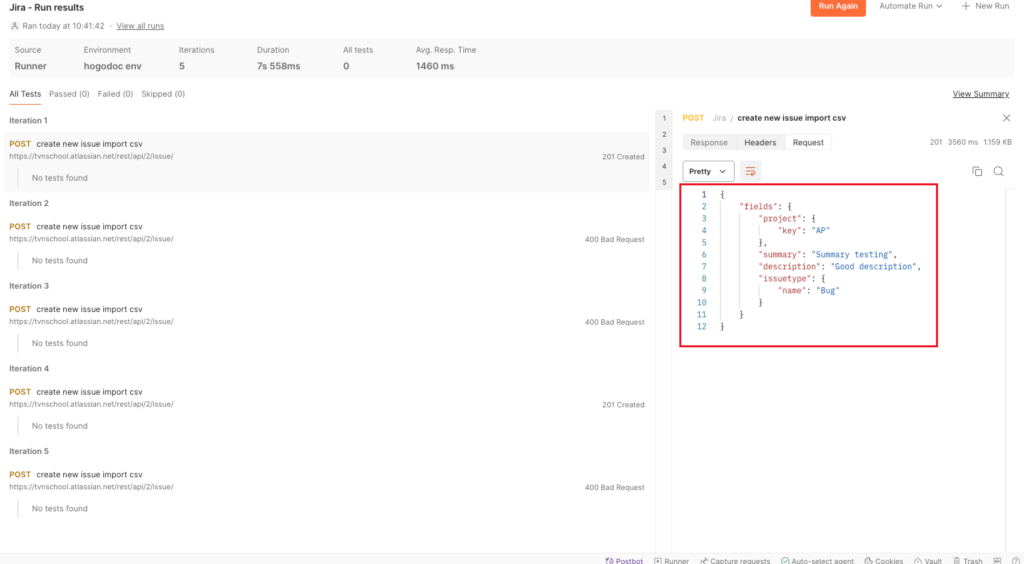The image size is (1024, 564).
Task: Switch to the Skipped (0) tab
Action: [163, 94]
